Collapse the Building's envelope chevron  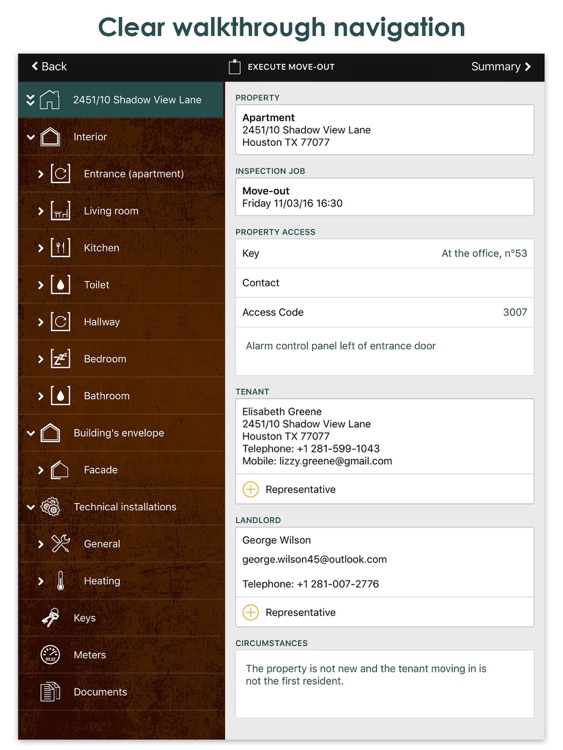pyautogui.click(x=31, y=433)
